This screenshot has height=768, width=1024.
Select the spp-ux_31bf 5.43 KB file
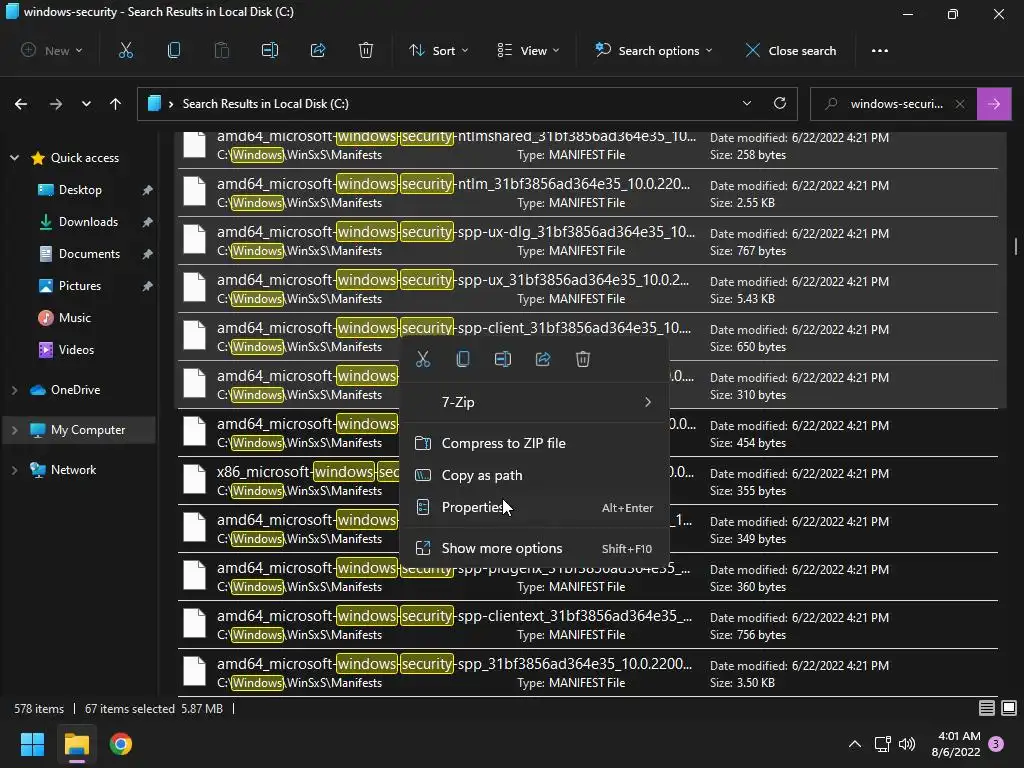(x=588, y=289)
